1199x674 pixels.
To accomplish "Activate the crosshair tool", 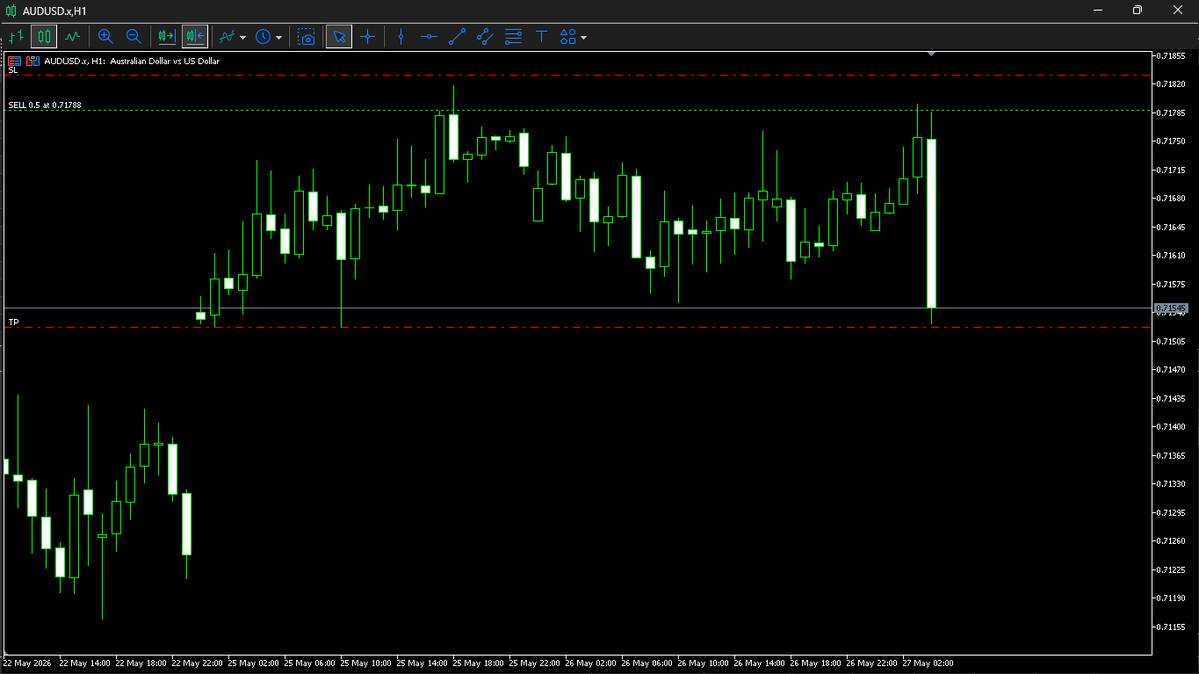I will [x=368, y=37].
